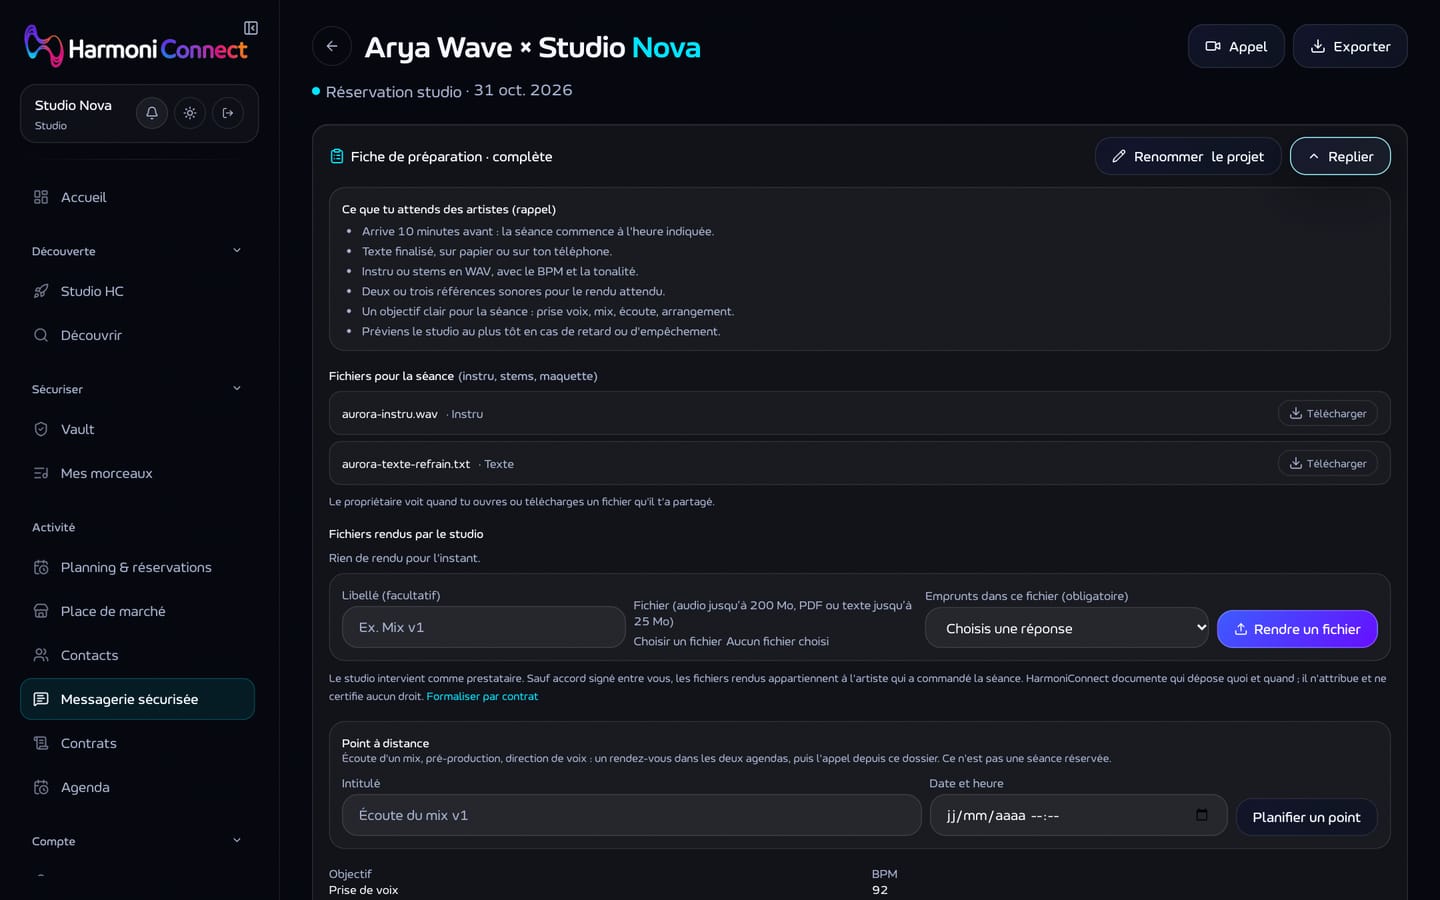1440x900 pixels.
Task: Collapse the sidebar with the panel icon
Action: tap(251, 28)
